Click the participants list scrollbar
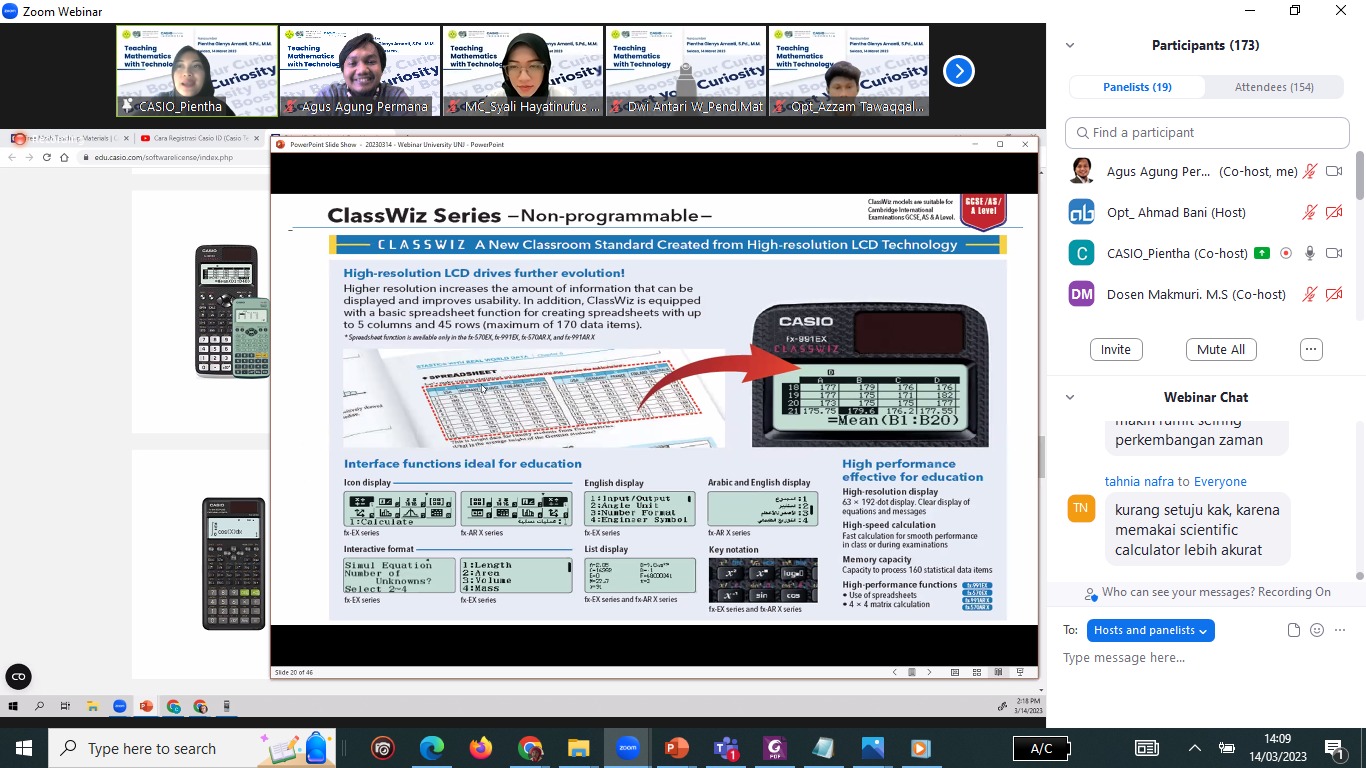The image size is (1366, 768). click(x=1360, y=175)
